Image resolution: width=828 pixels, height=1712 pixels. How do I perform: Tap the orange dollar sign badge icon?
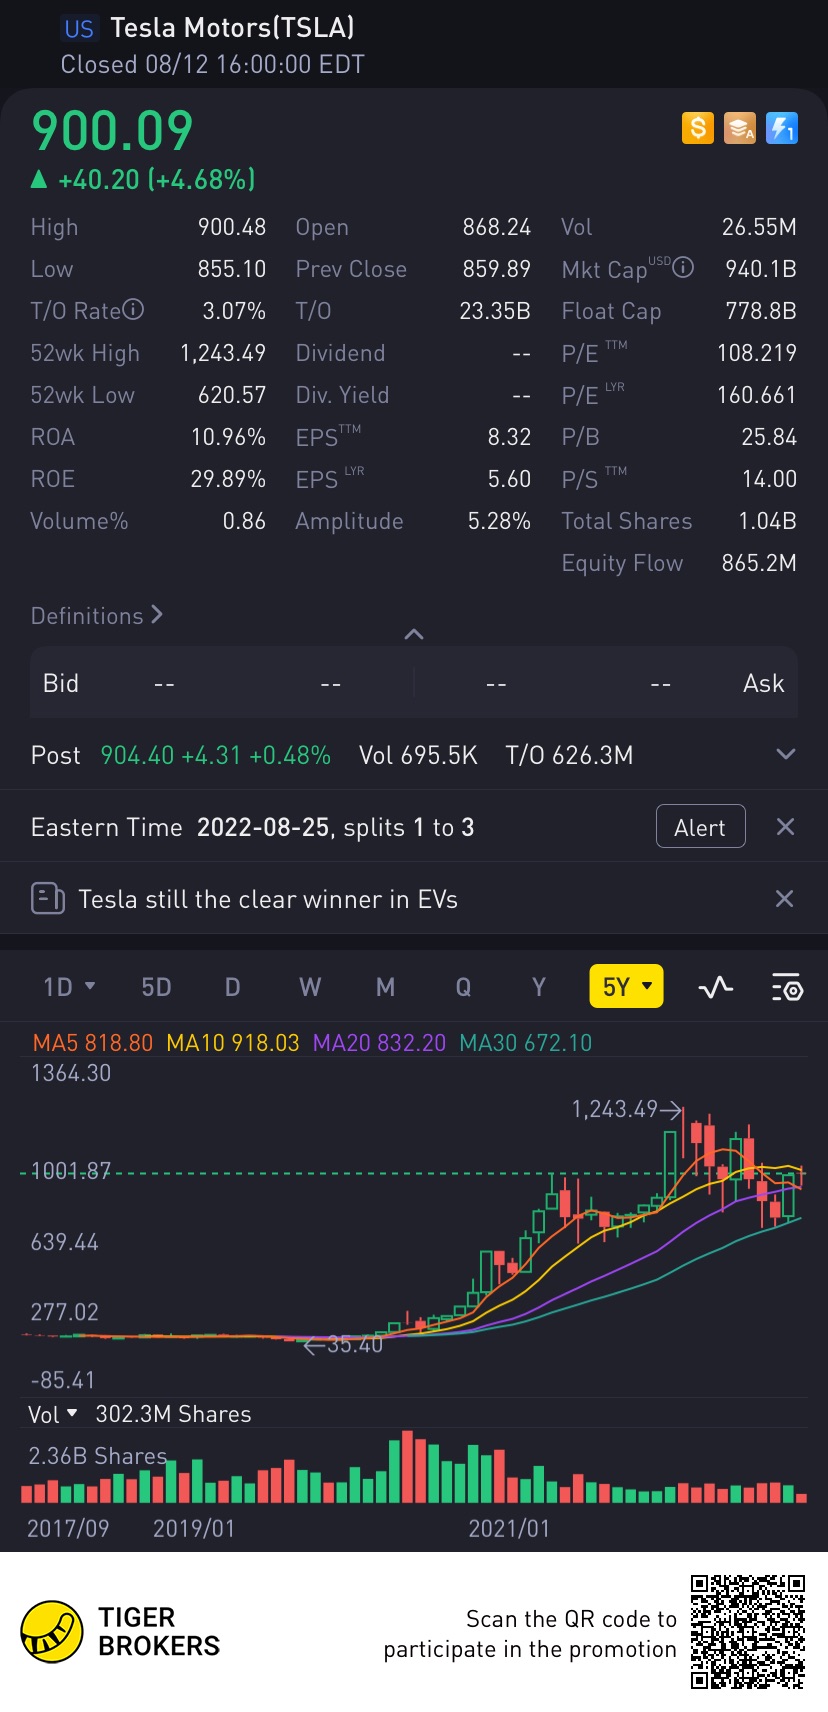698,128
